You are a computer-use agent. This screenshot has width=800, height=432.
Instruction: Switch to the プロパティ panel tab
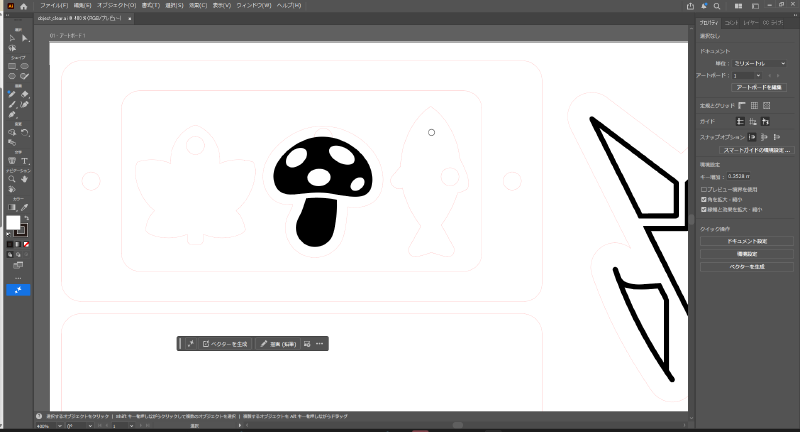pyautogui.click(x=709, y=23)
